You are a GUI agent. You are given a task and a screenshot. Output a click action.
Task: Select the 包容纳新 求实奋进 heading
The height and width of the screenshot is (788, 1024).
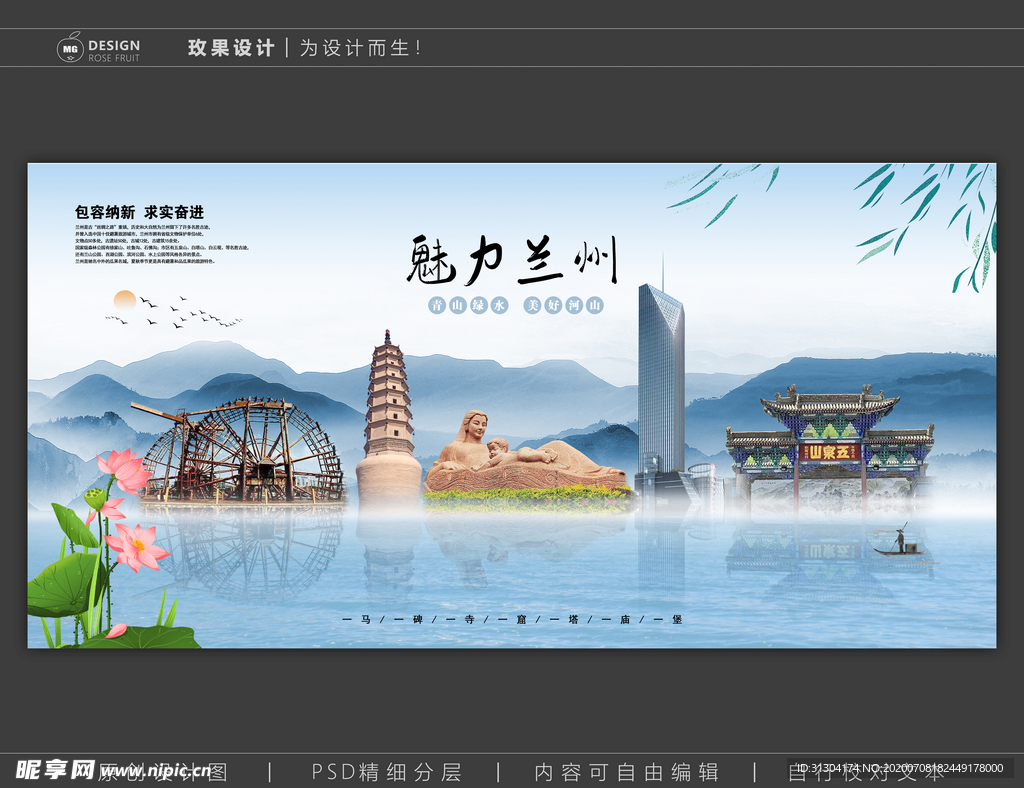139,212
